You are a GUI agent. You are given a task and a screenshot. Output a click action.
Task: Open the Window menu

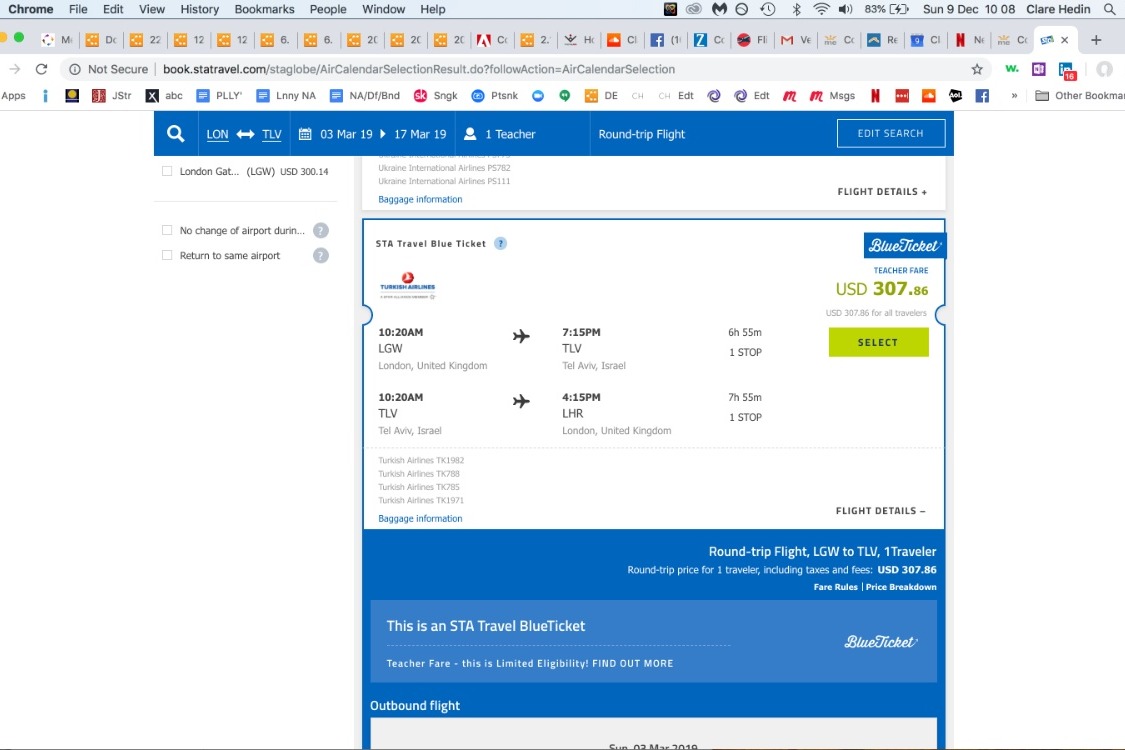tap(383, 9)
